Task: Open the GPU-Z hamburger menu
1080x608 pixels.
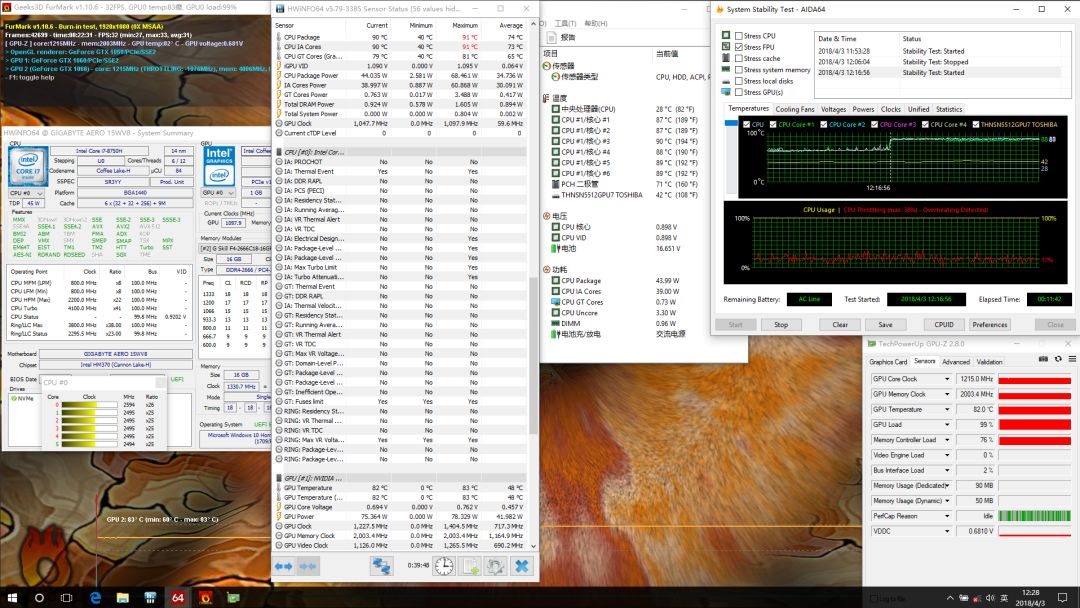Action: (1071, 358)
